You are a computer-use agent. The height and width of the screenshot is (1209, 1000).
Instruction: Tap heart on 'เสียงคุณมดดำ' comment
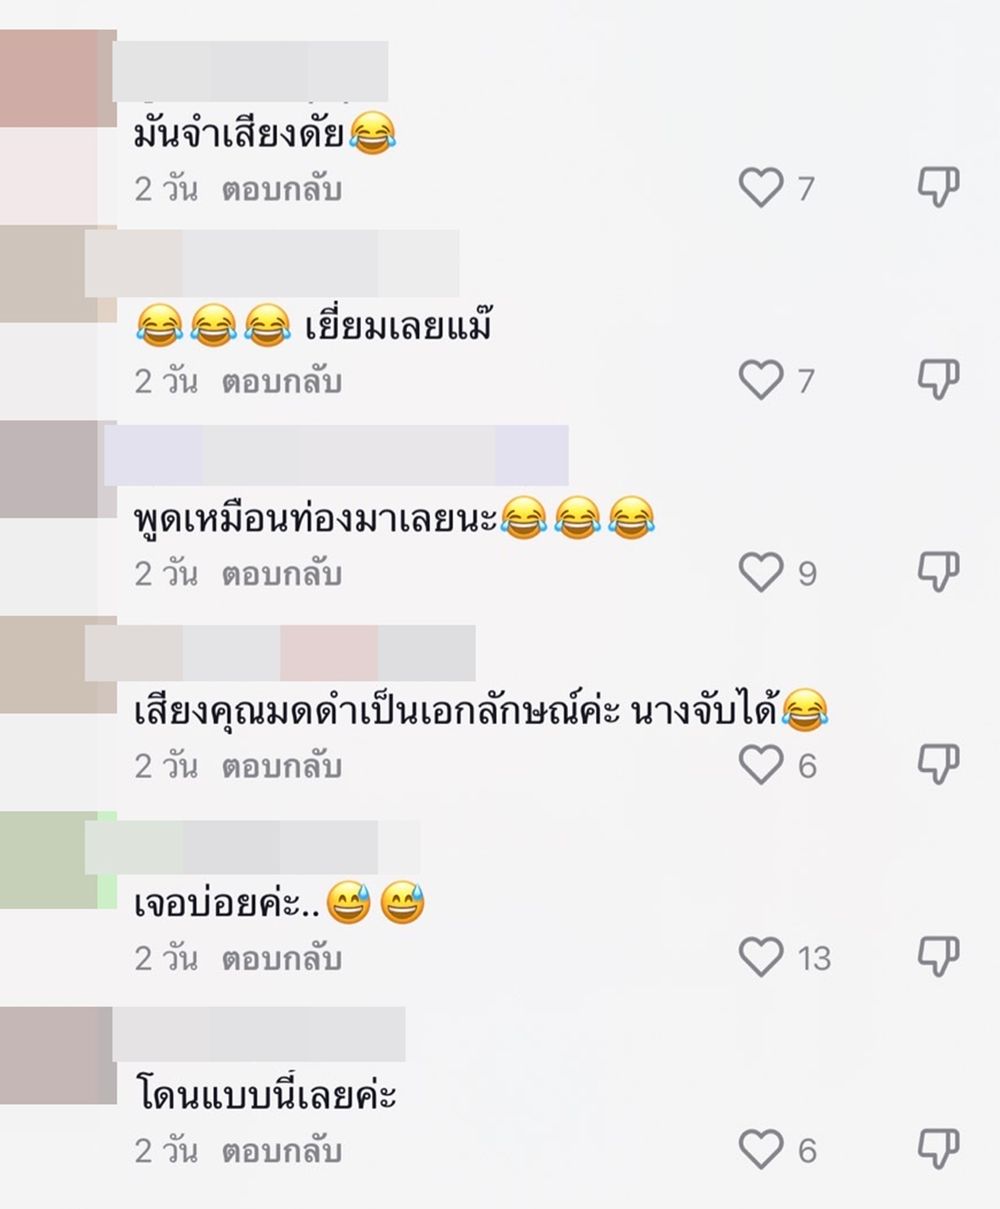[761, 766]
